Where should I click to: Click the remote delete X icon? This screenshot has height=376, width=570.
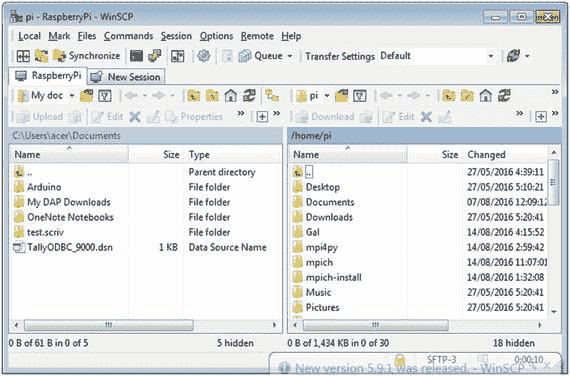(x=426, y=117)
